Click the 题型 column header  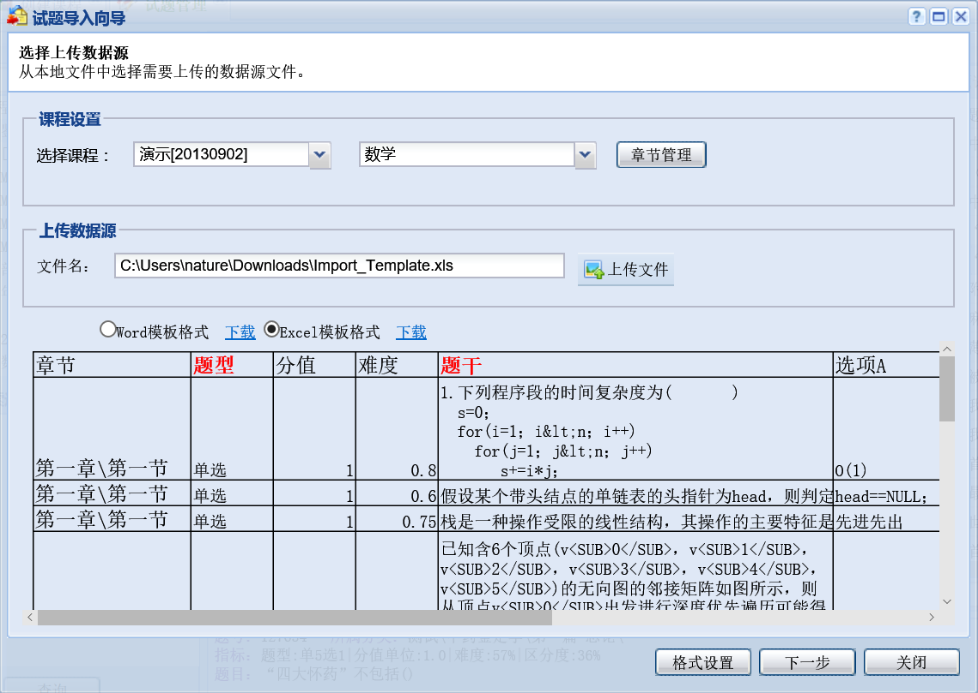pyautogui.click(x=213, y=365)
